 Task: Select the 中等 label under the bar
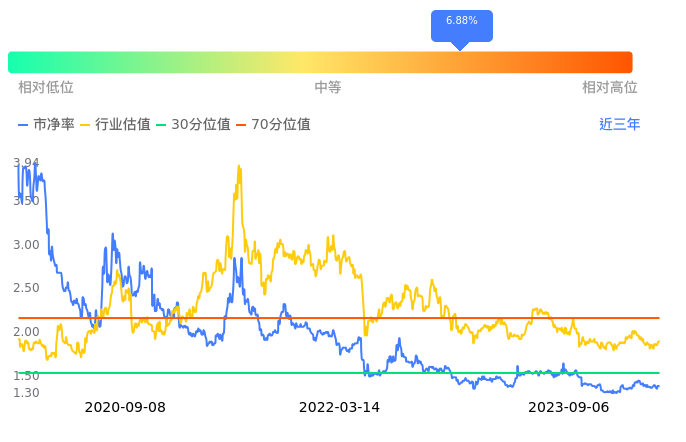click(x=328, y=88)
